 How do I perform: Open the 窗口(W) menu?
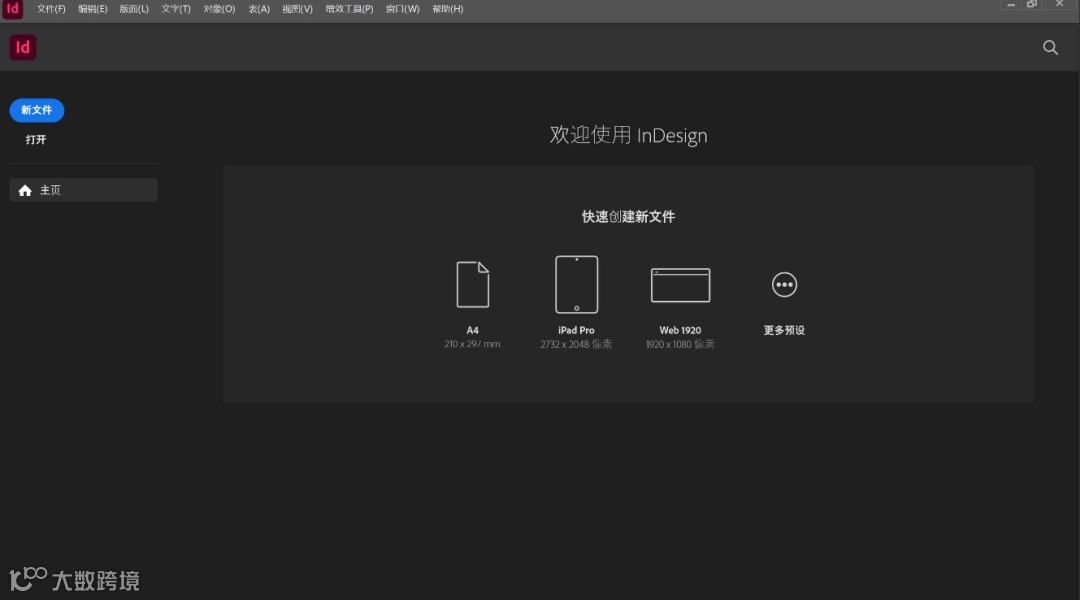point(402,9)
